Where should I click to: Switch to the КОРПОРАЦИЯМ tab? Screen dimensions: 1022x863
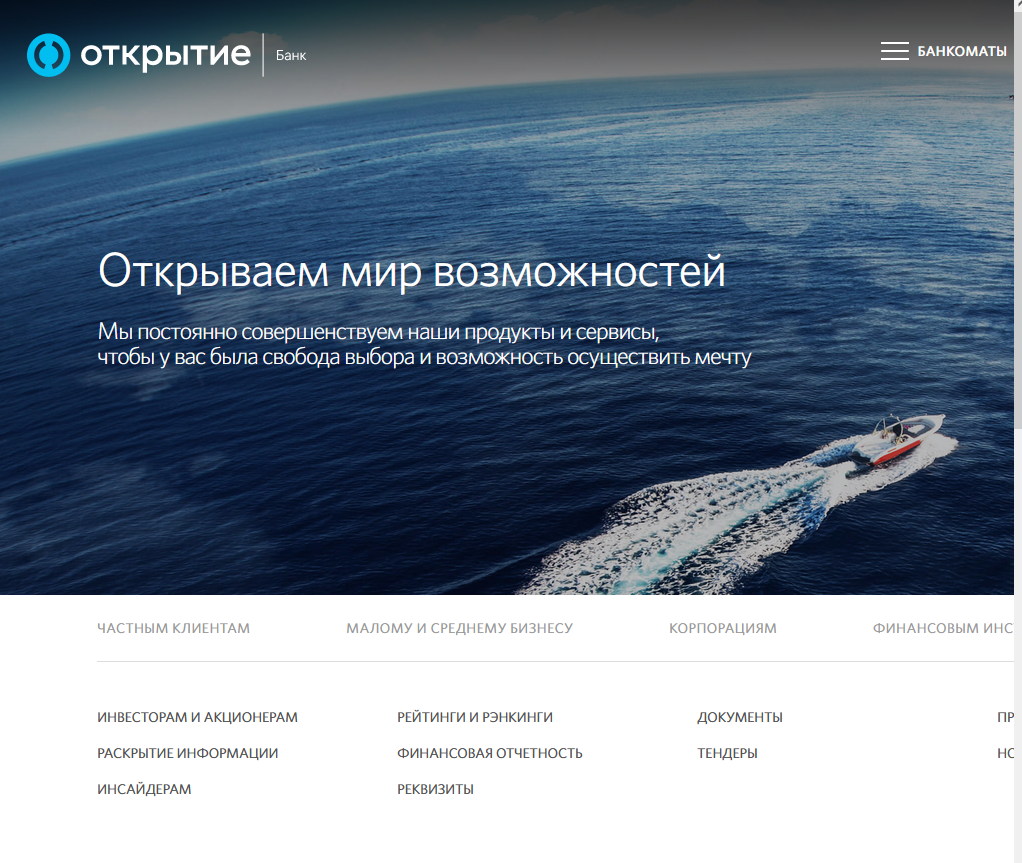pos(722,628)
